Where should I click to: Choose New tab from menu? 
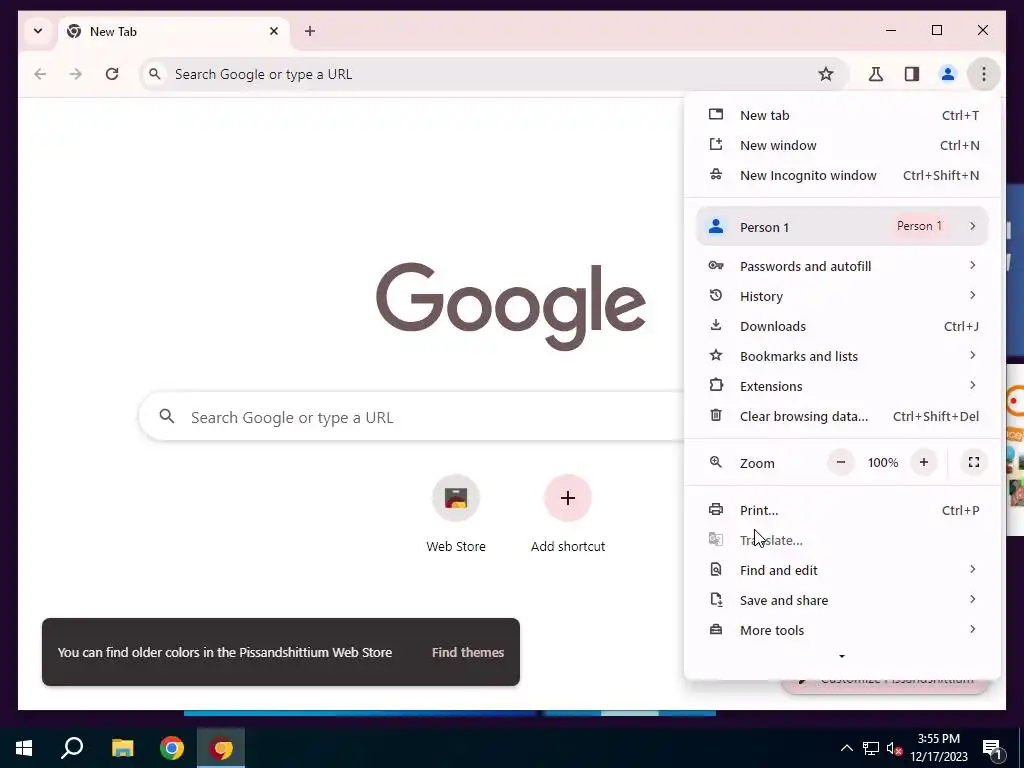point(842,116)
